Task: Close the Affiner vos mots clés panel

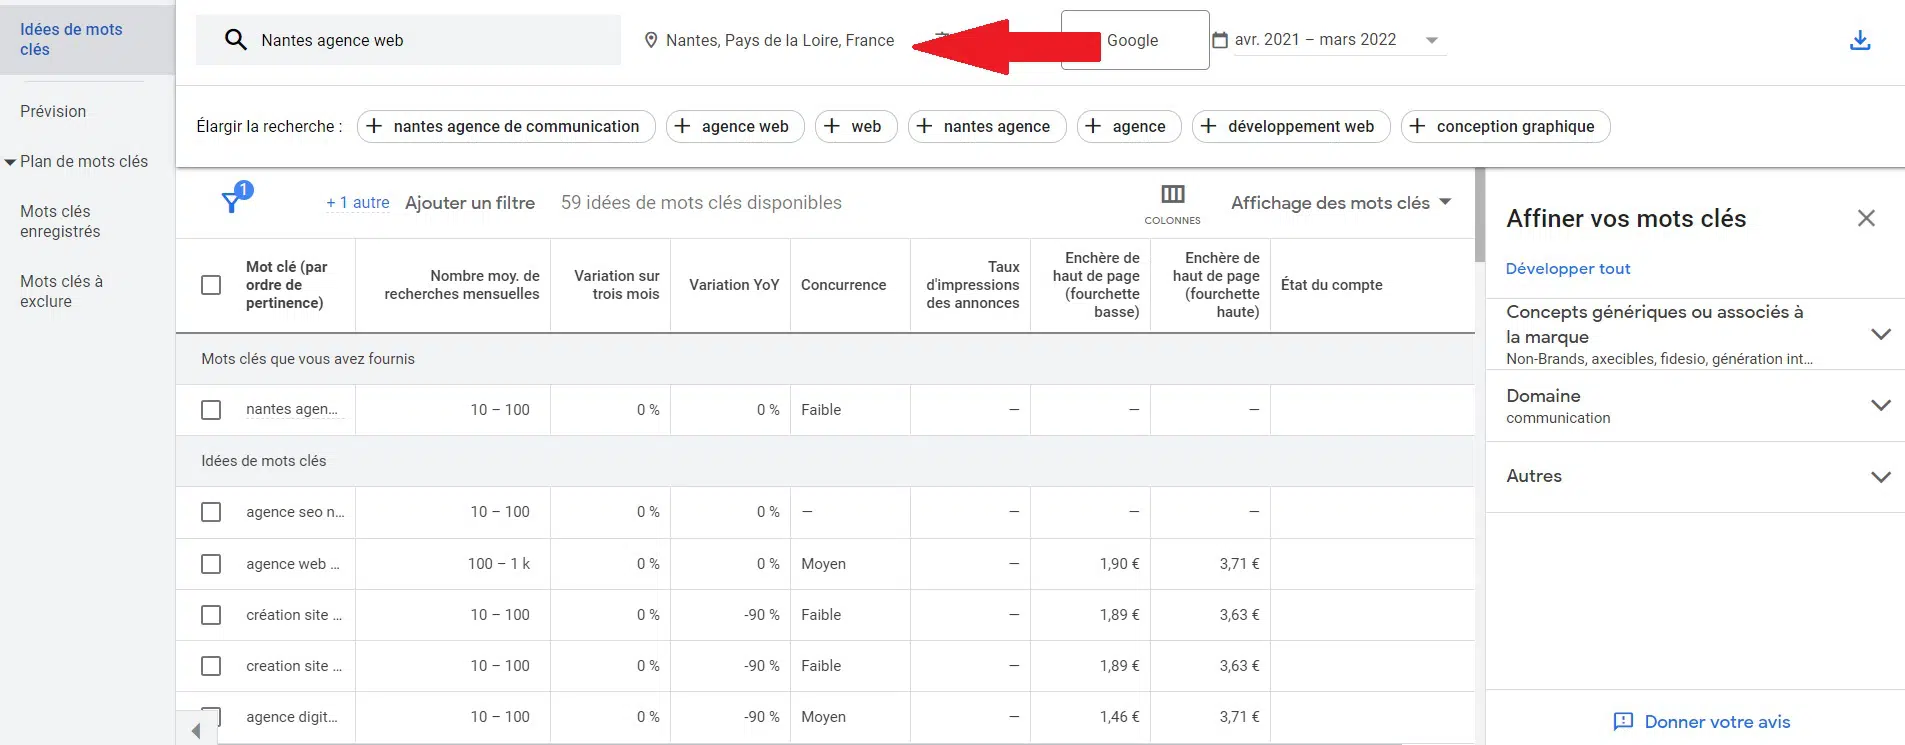Action: (1865, 218)
